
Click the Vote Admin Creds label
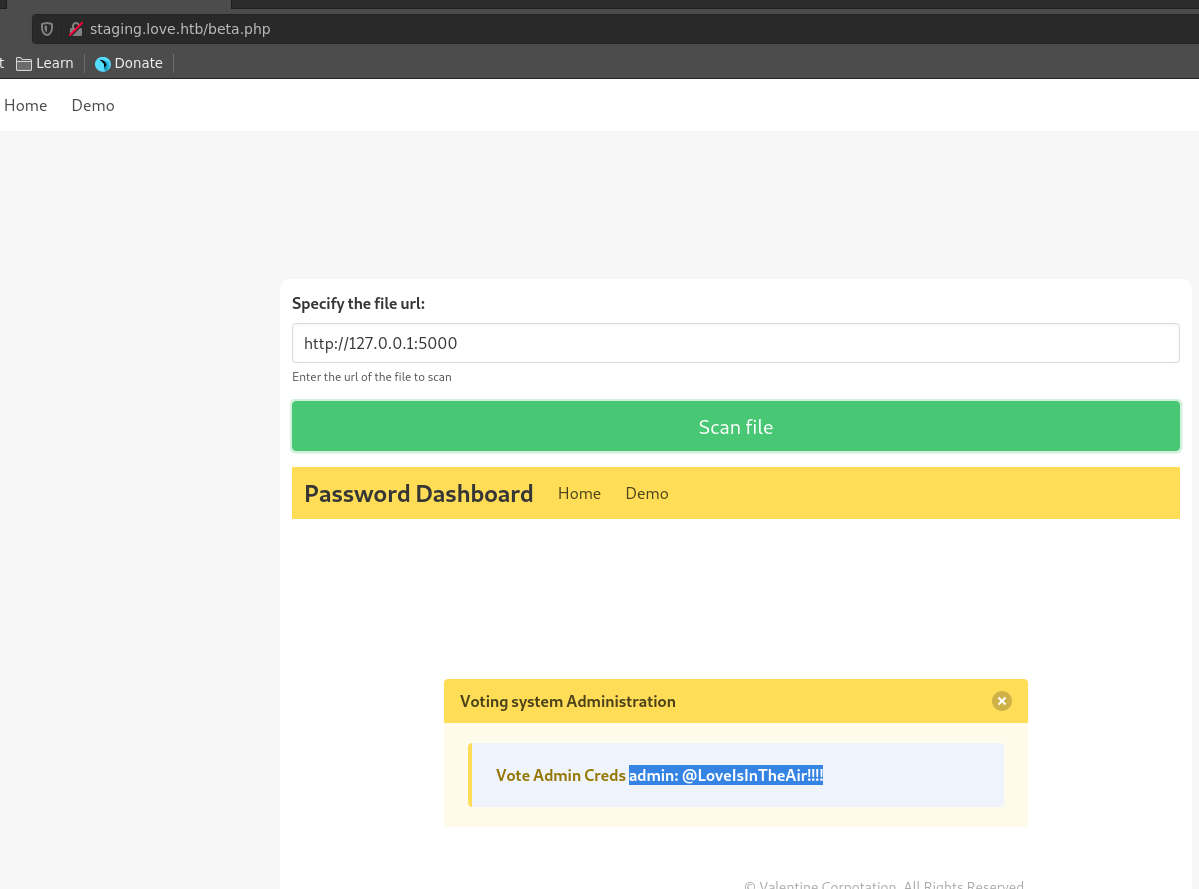pos(560,775)
